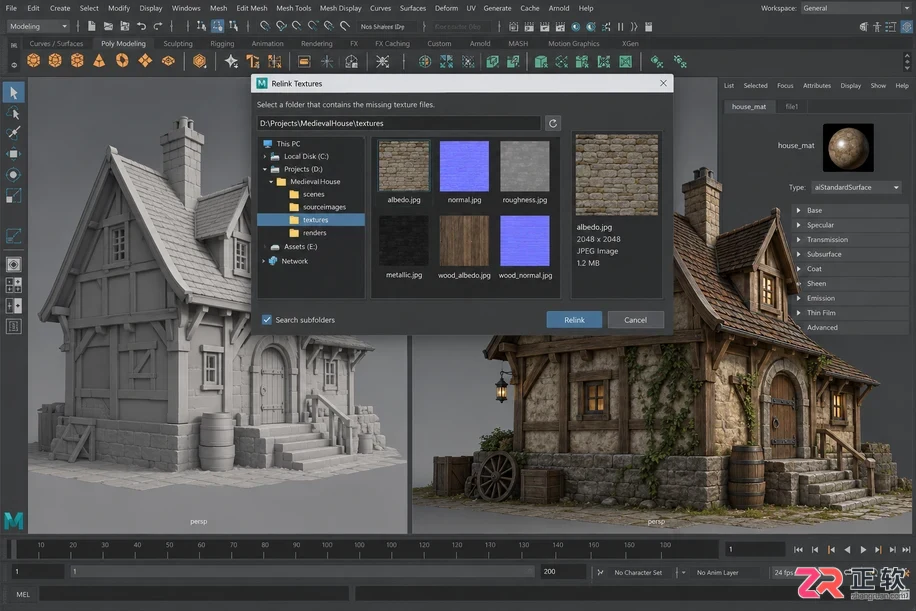
Task: Click the pause render icon
Action: (620, 27)
